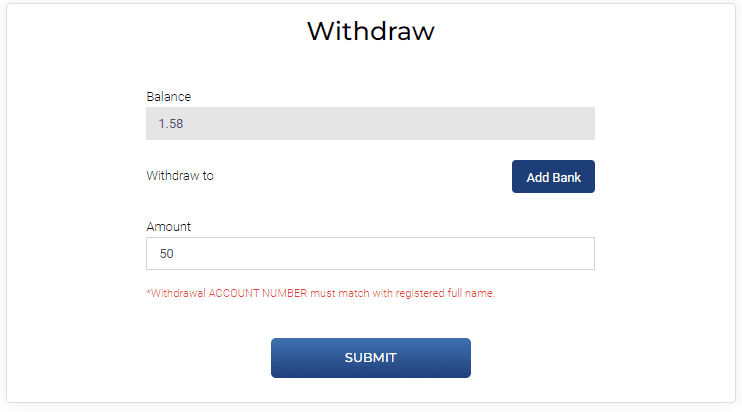Add a bank for withdrawal

(553, 176)
